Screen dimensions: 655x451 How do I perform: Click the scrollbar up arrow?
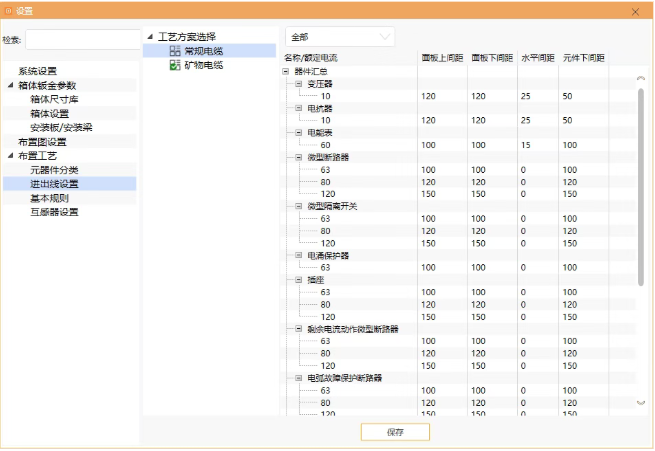pyautogui.click(x=641, y=78)
